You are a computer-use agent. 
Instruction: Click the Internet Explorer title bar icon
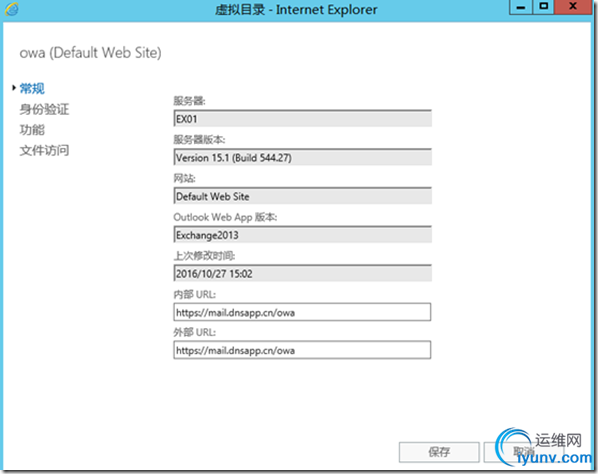tap(12, 9)
